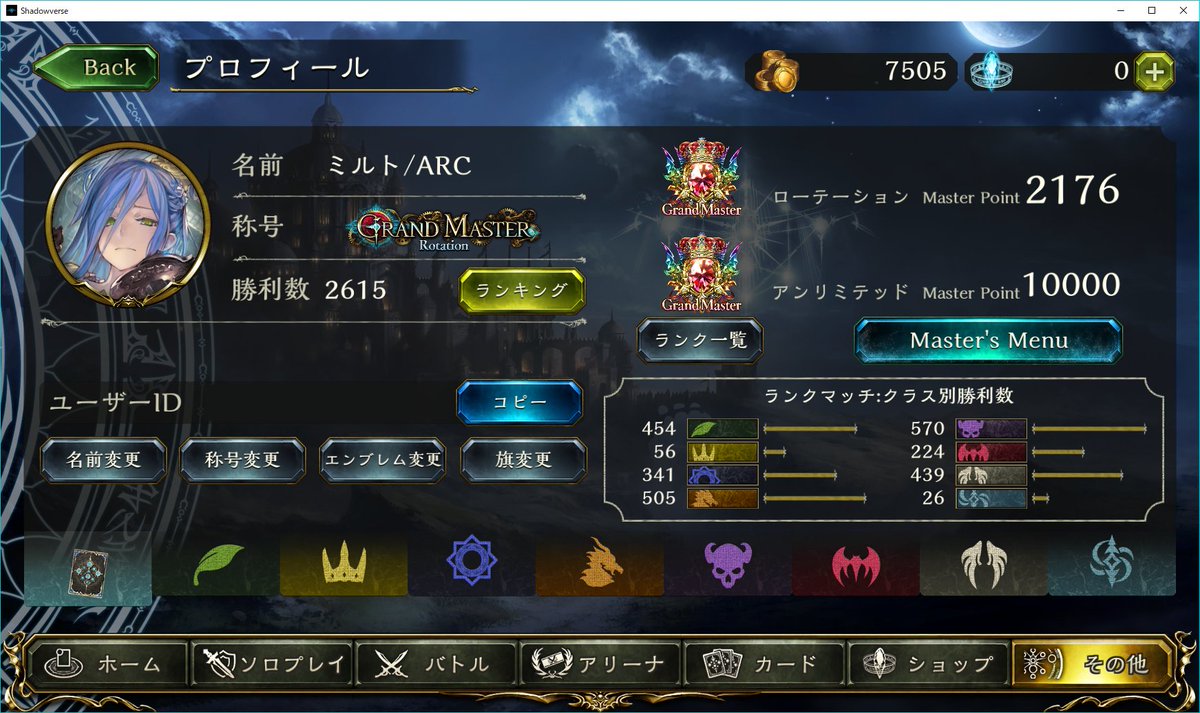Open the card sleeve overview tab
The height and width of the screenshot is (713, 1200).
pyautogui.click(x=88, y=570)
